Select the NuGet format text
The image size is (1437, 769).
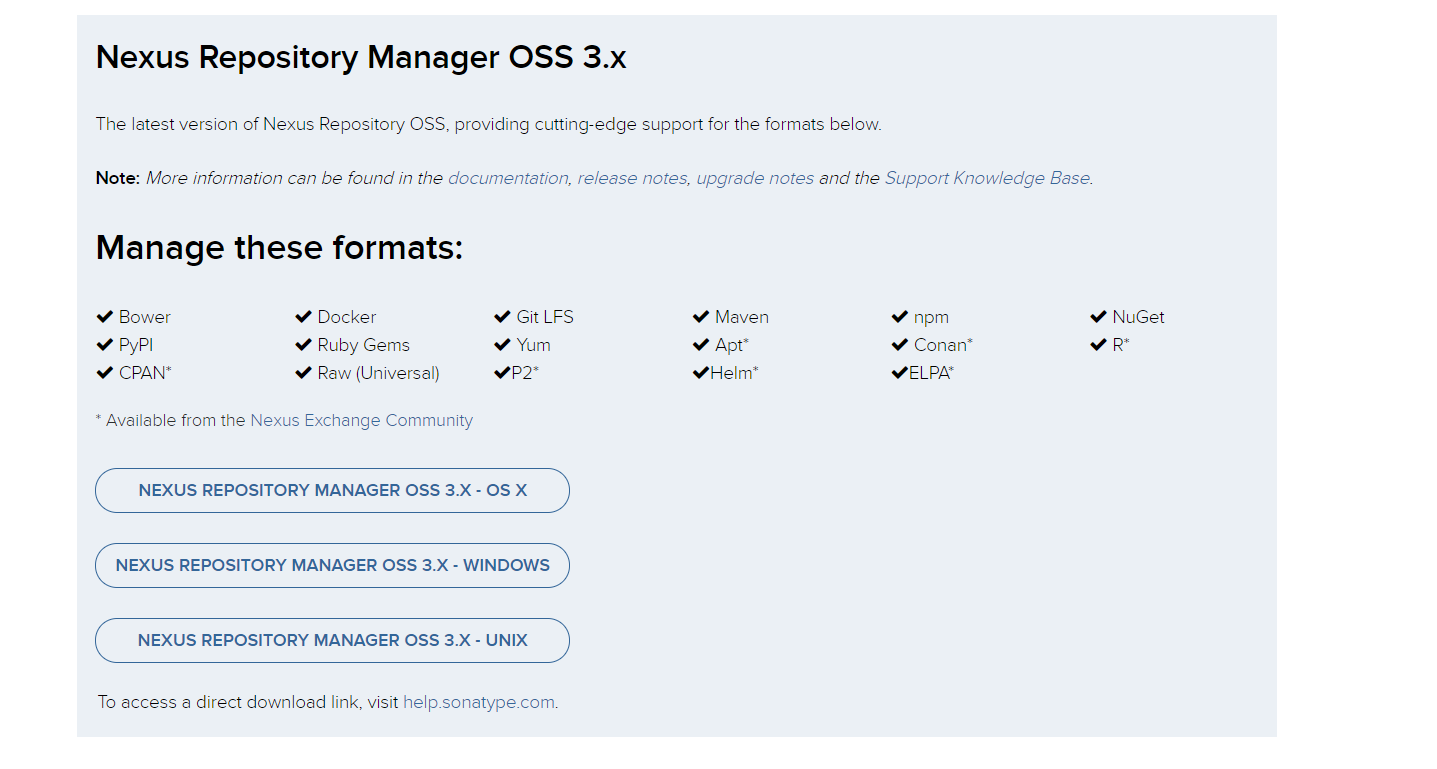pos(1139,317)
